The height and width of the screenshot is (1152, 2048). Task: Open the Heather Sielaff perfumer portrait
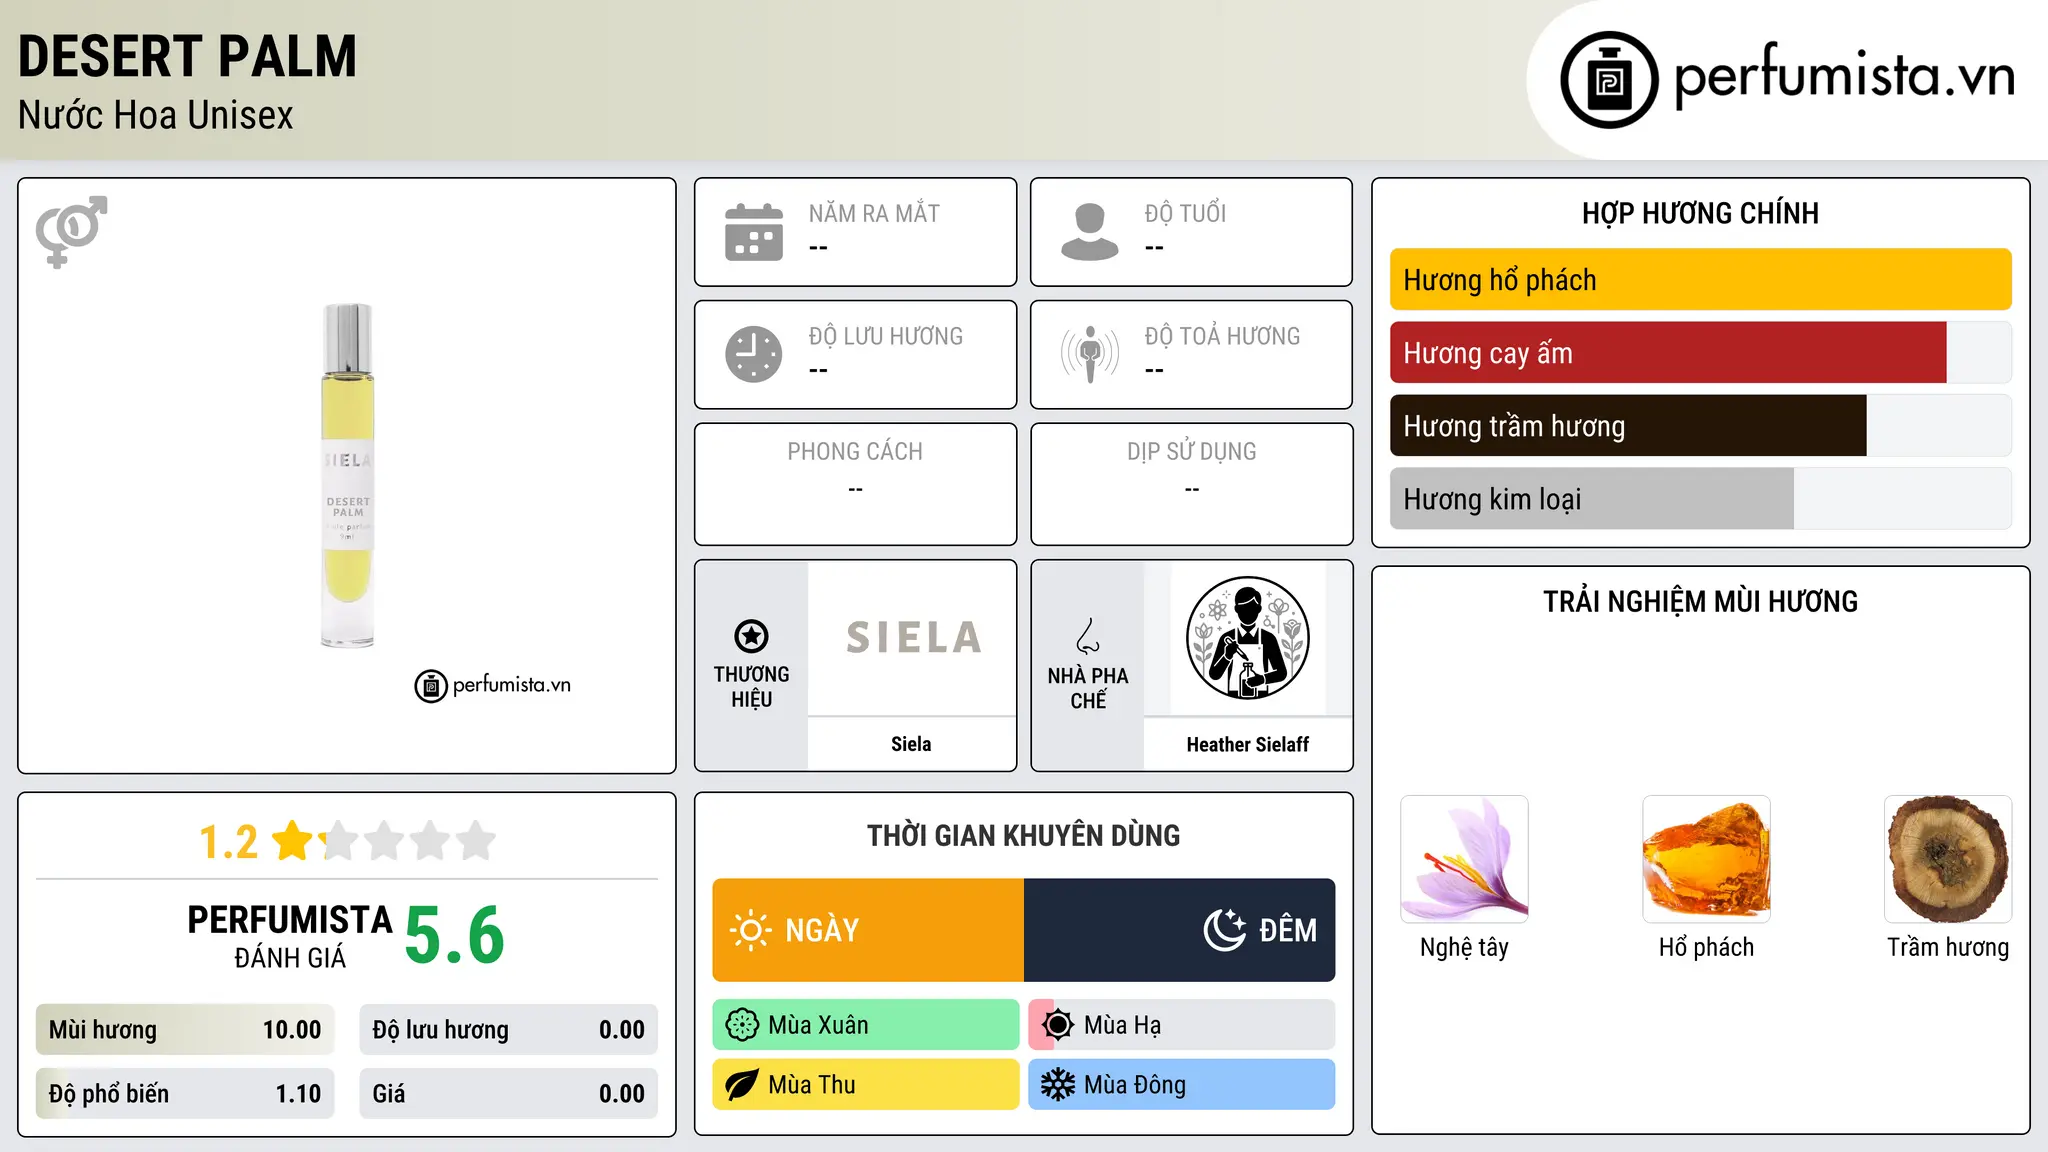[1247, 638]
